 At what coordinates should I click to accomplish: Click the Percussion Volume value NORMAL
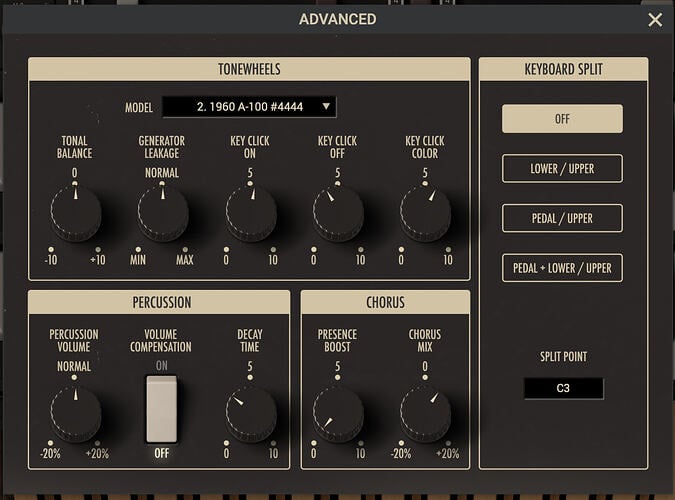(x=74, y=366)
